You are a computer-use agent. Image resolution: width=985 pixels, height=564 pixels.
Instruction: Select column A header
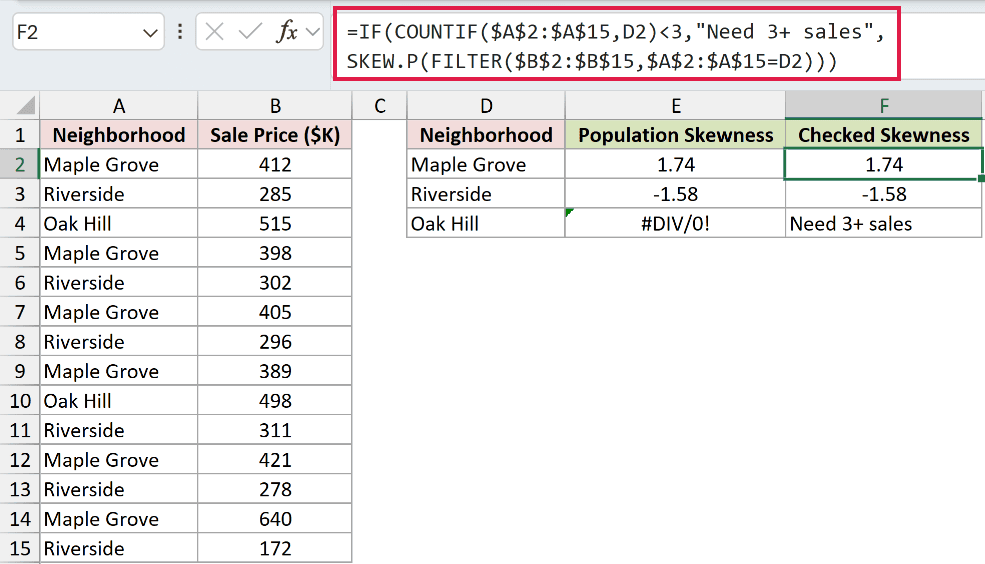(119, 106)
